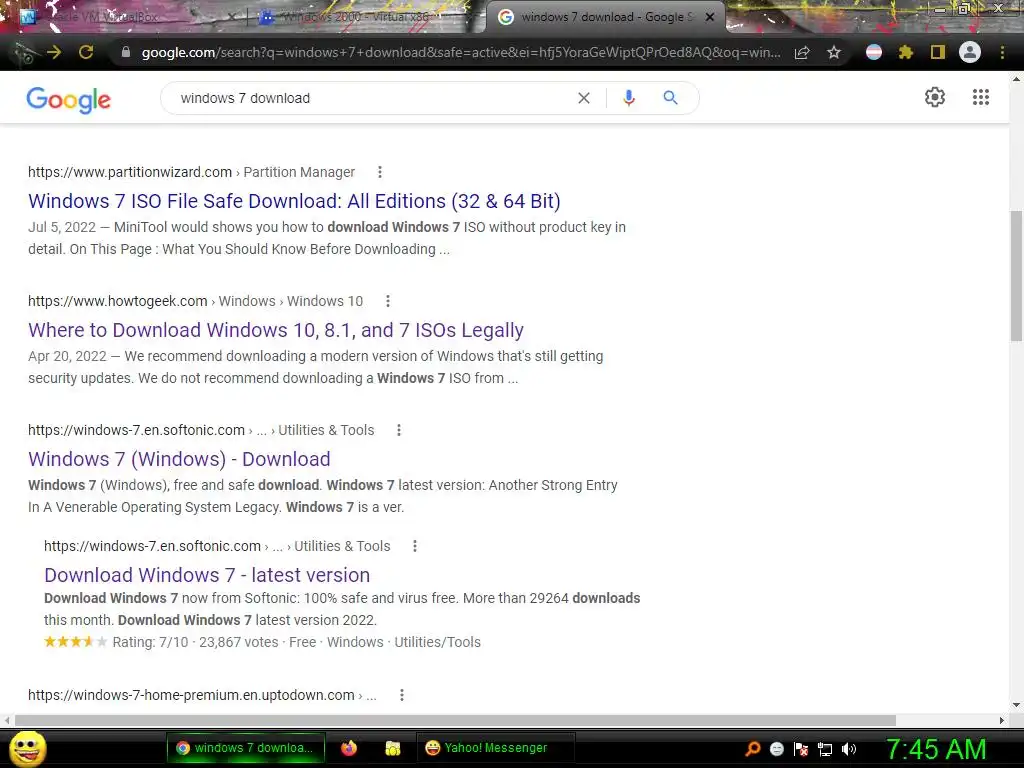Go to Google home via logo
The width and height of the screenshot is (1024, 768).
tap(69, 99)
